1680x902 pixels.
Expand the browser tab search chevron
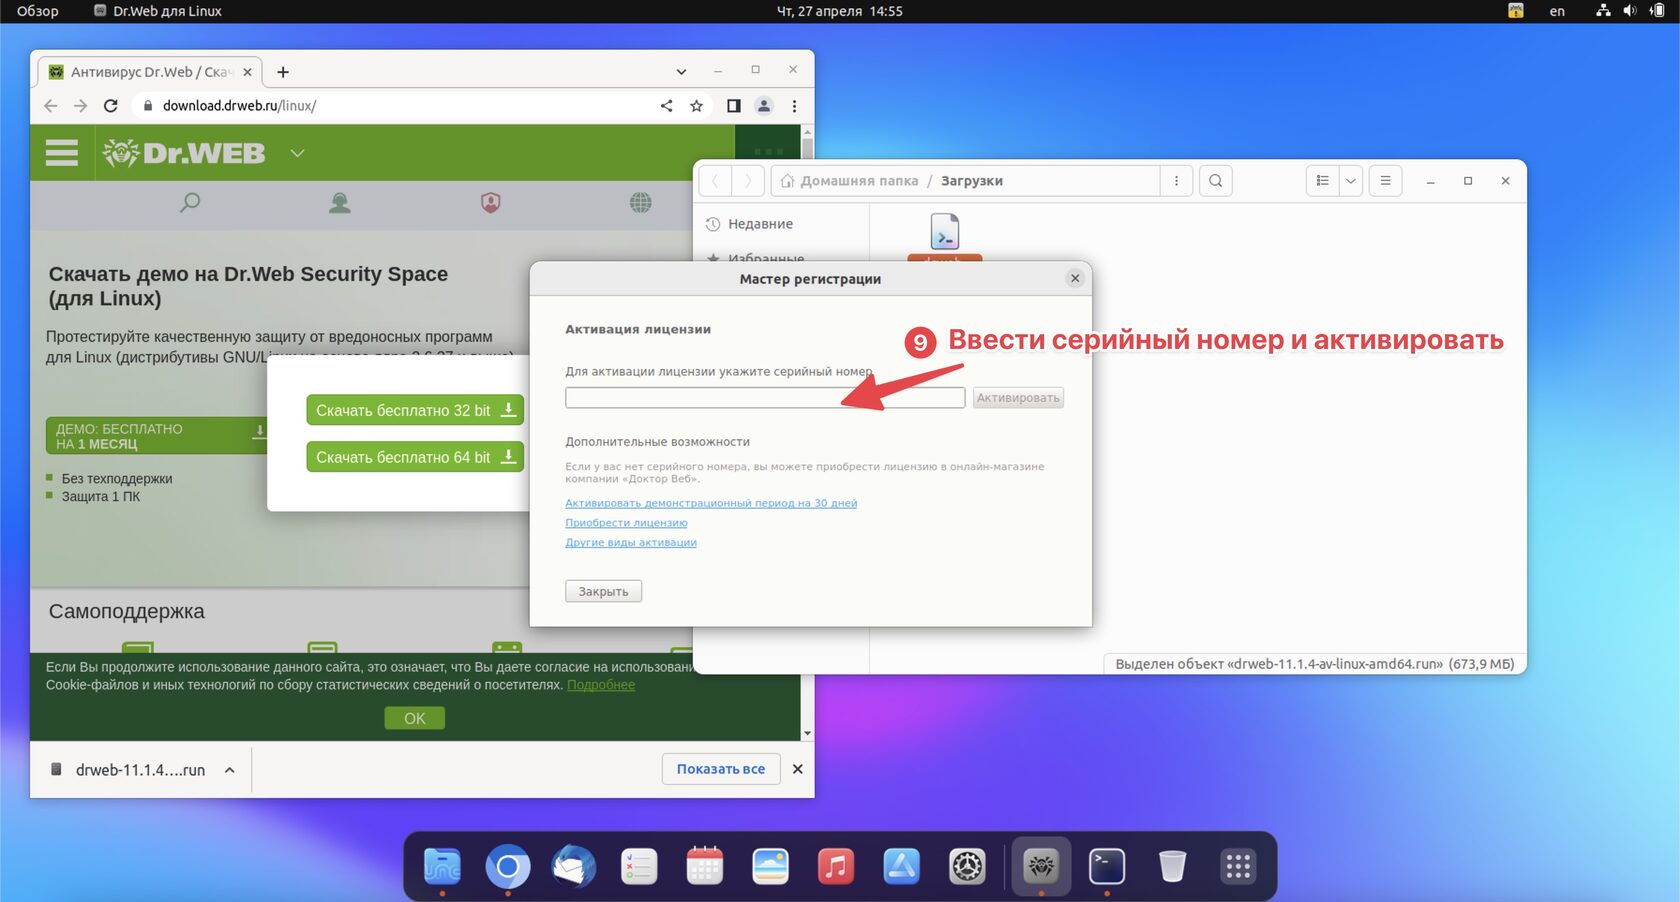coord(681,72)
